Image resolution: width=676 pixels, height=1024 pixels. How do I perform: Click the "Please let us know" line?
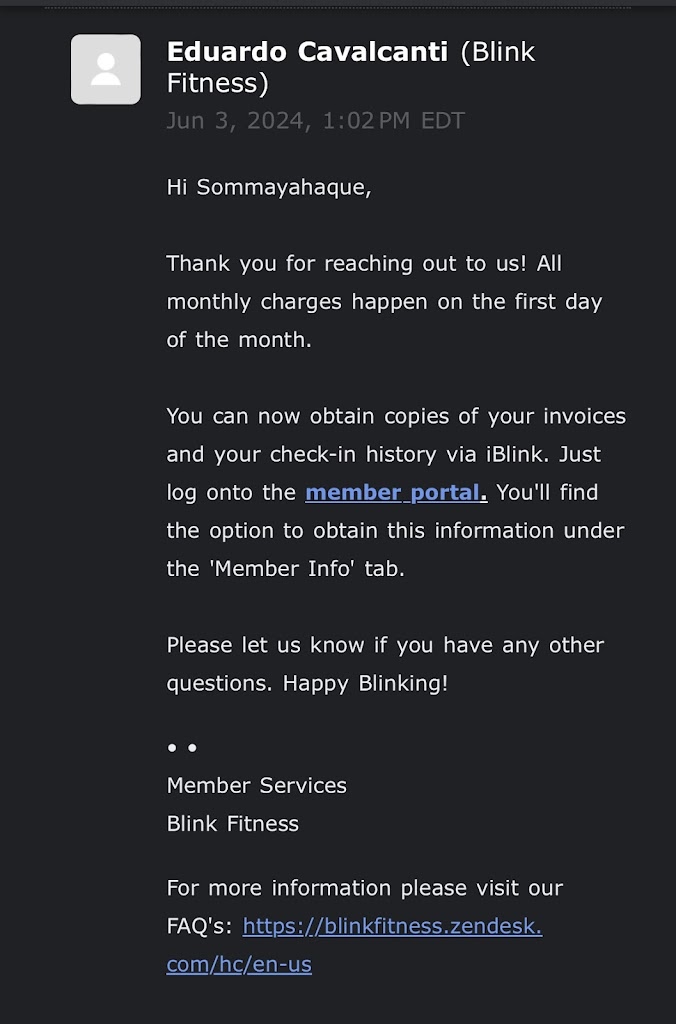384,645
